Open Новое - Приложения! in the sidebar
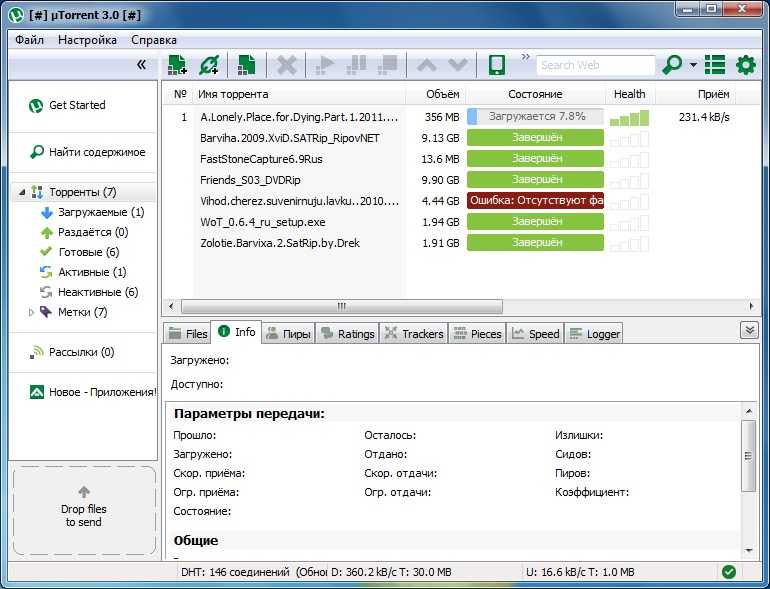 click(x=93, y=392)
